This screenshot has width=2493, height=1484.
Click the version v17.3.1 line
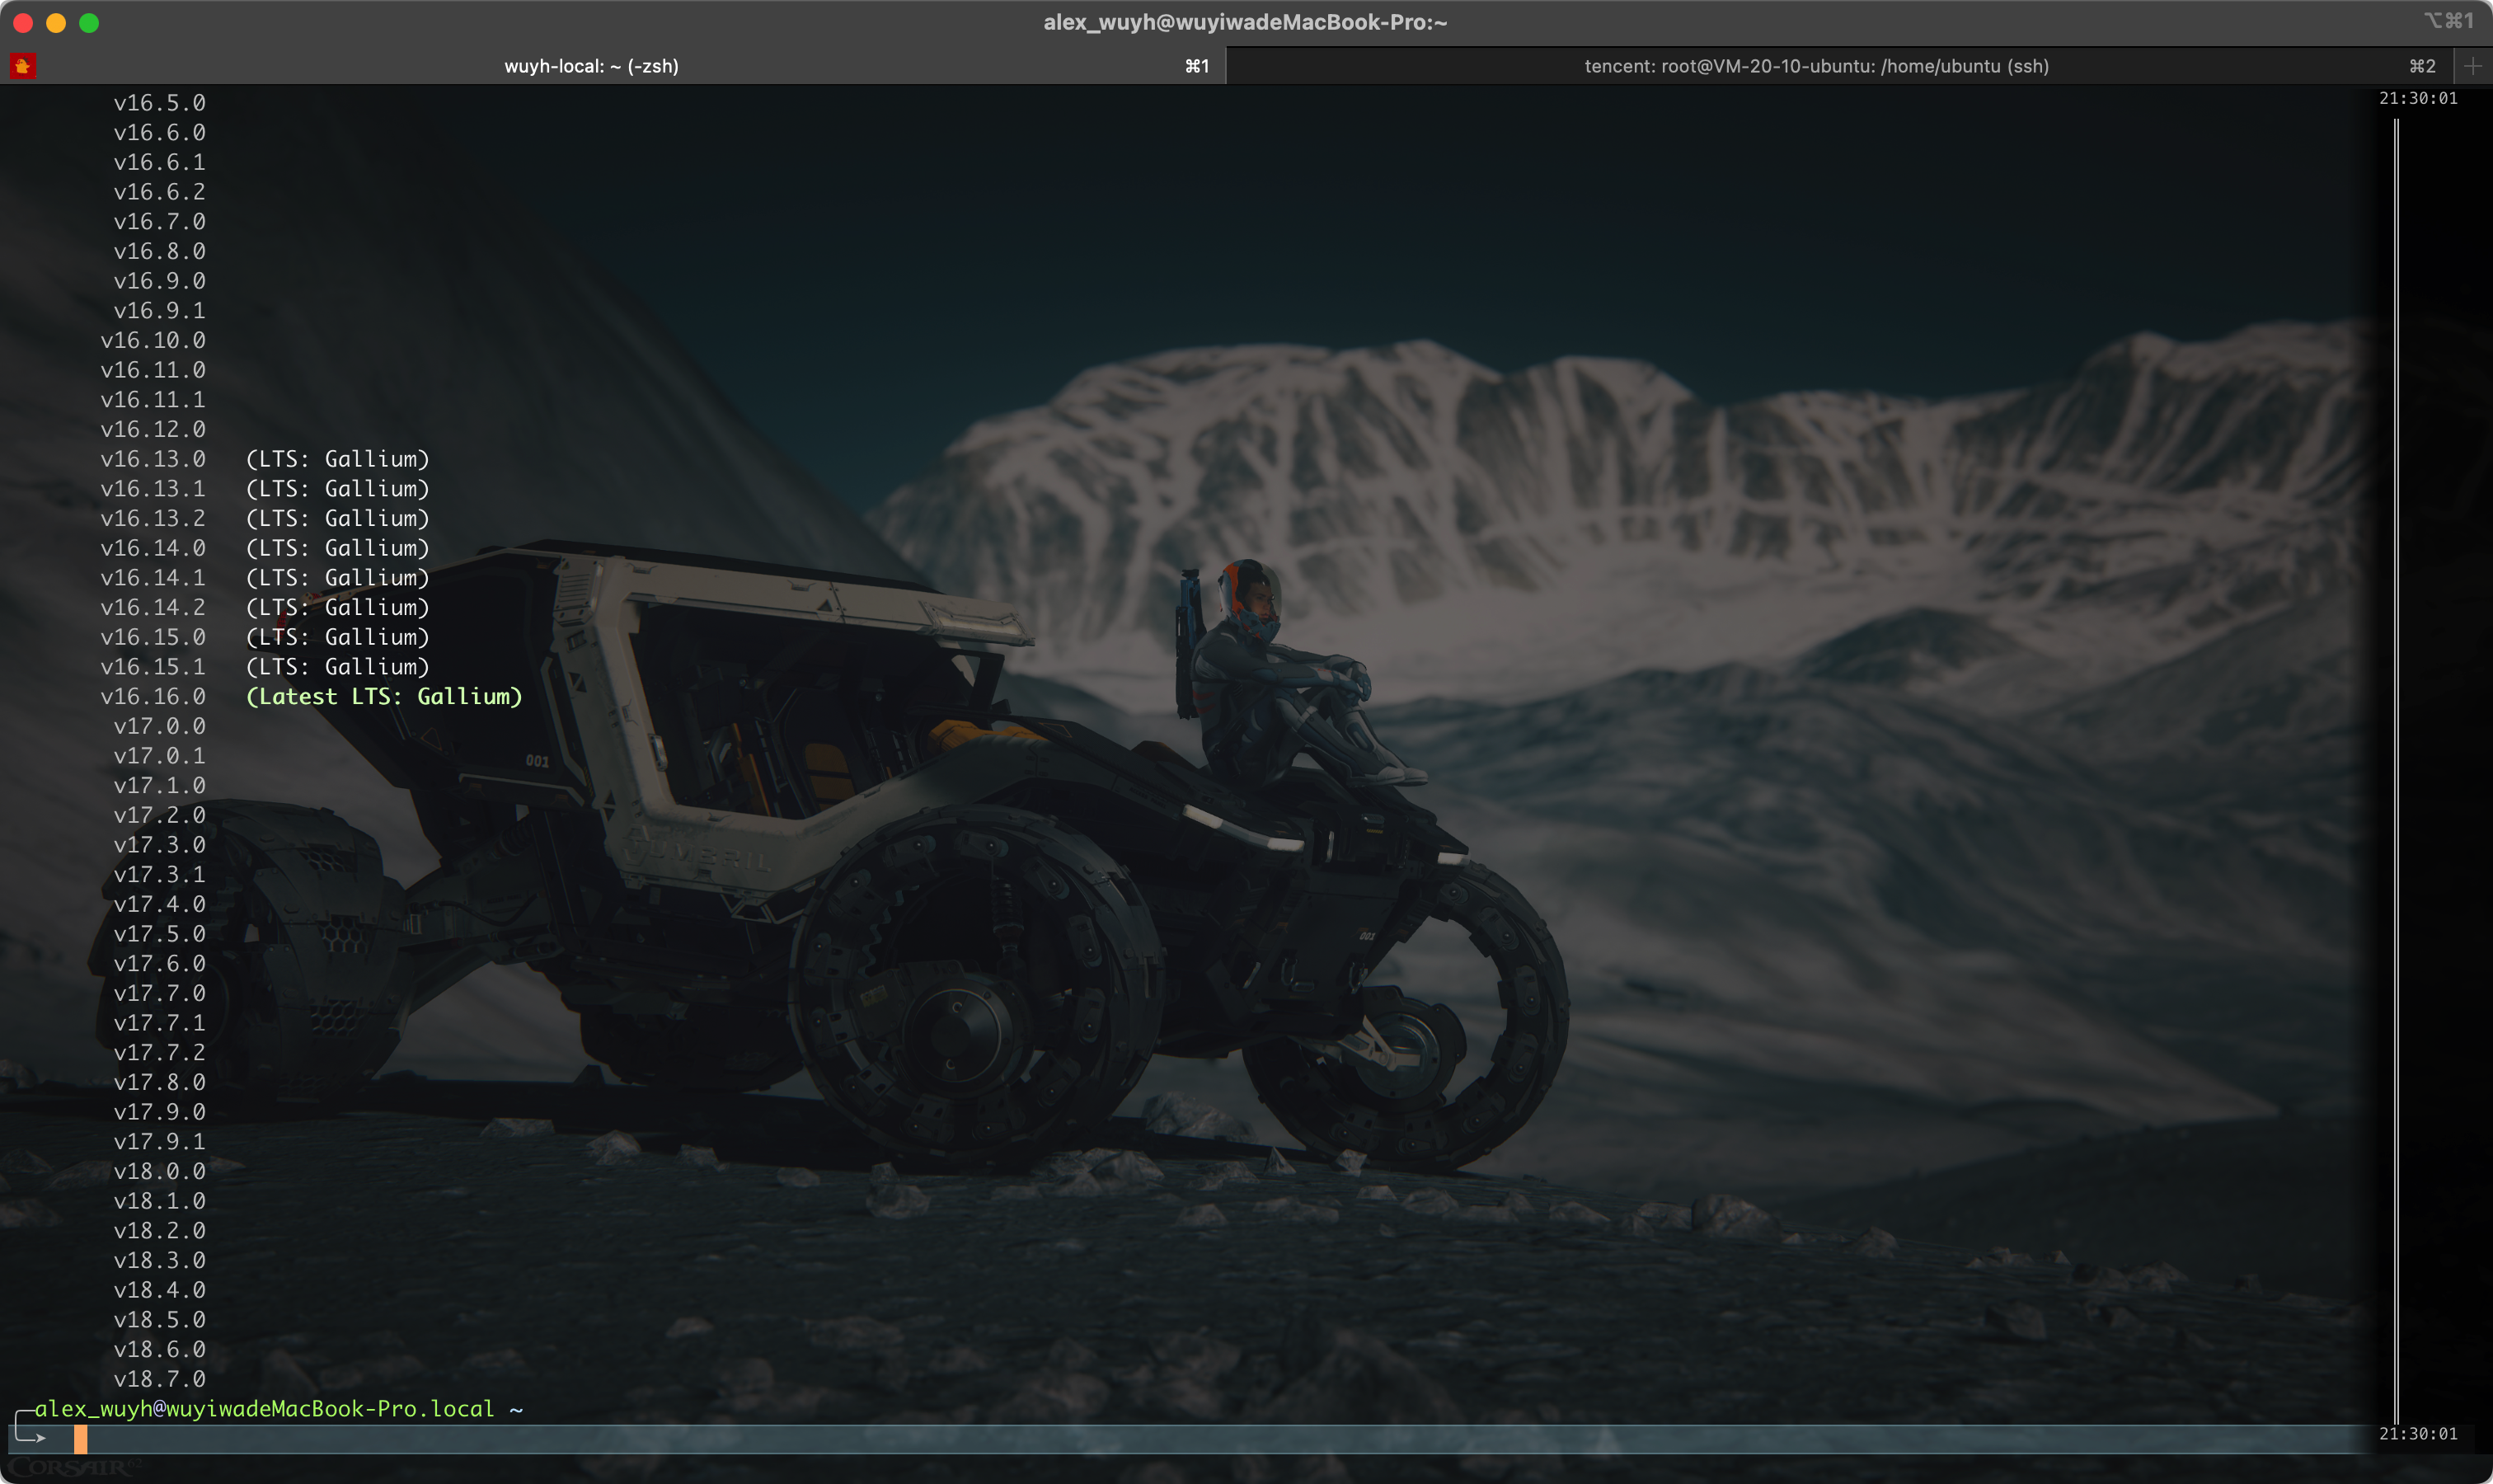(159, 874)
